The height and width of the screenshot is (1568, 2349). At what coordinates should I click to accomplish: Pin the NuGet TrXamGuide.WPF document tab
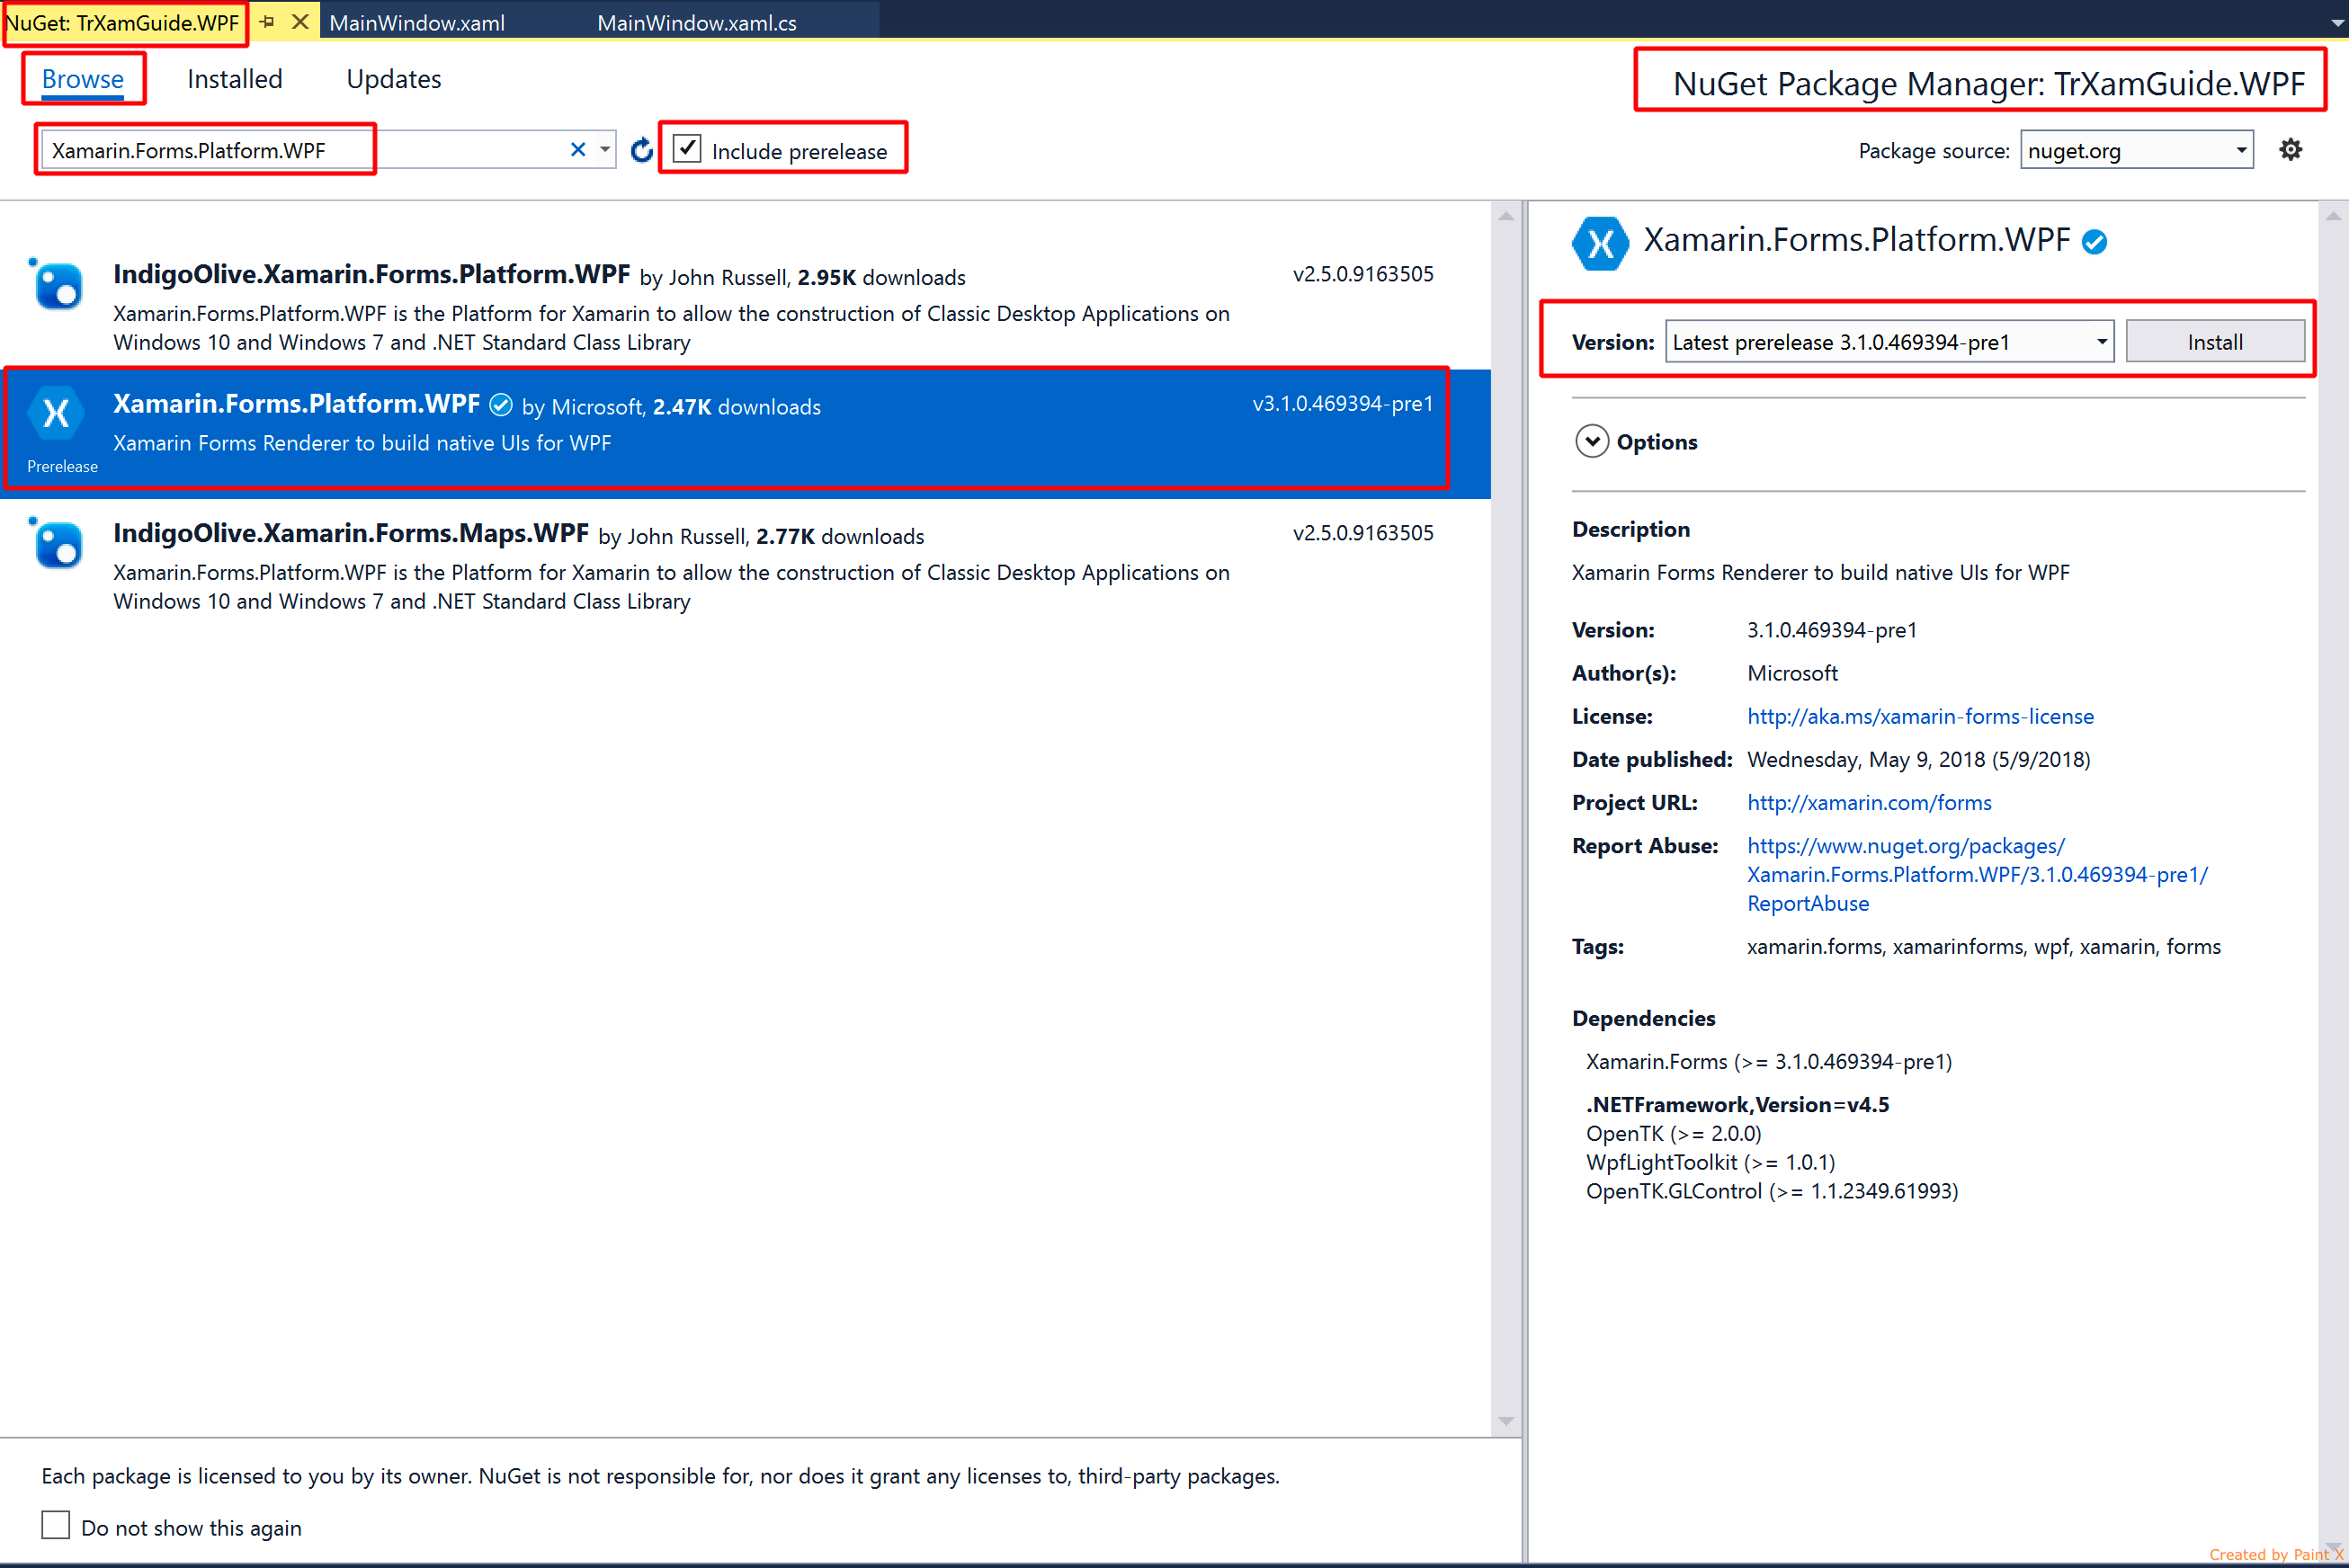(267, 22)
